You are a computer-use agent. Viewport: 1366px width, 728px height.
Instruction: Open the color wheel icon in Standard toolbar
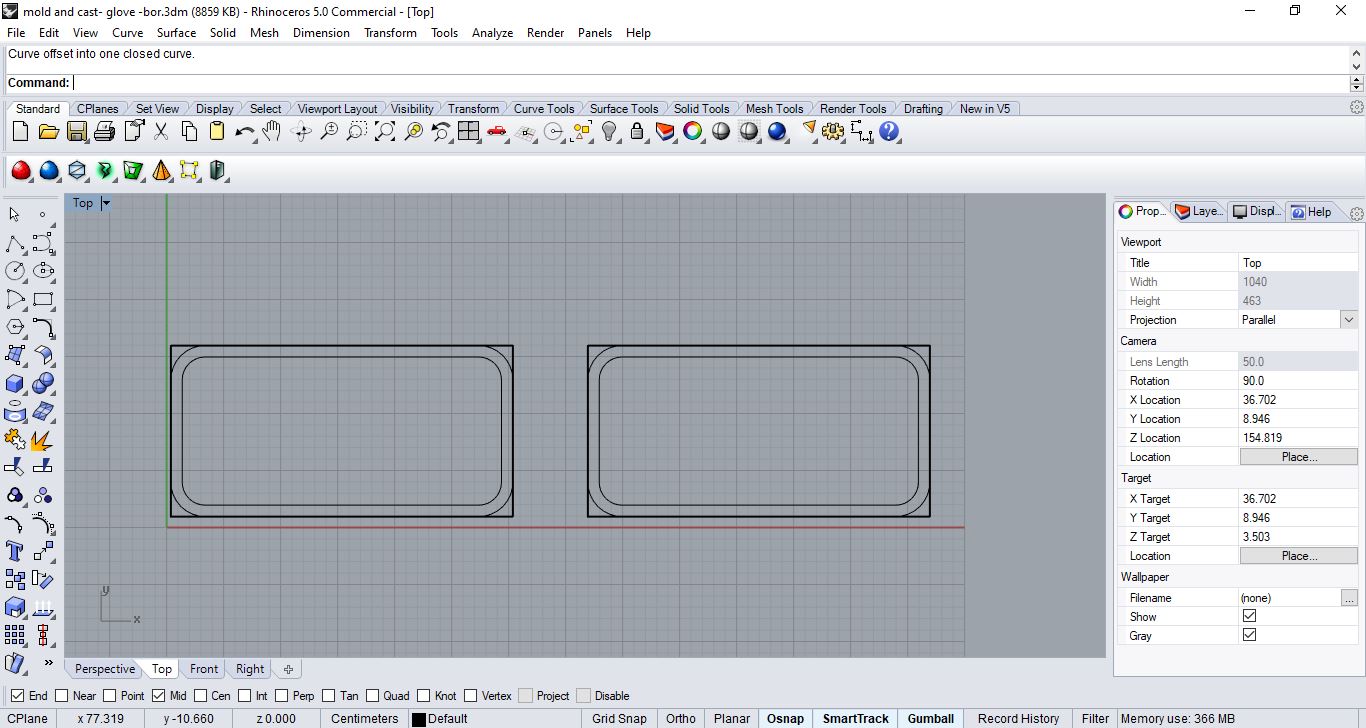click(693, 131)
